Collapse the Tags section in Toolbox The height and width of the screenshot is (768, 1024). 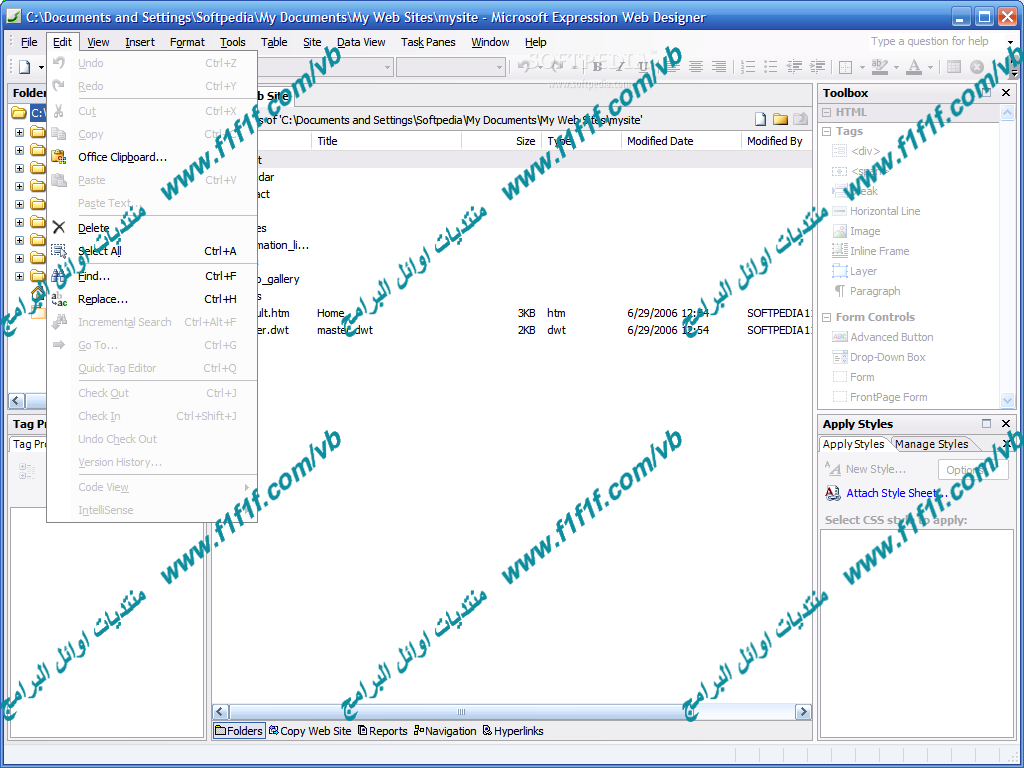click(x=827, y=131)
